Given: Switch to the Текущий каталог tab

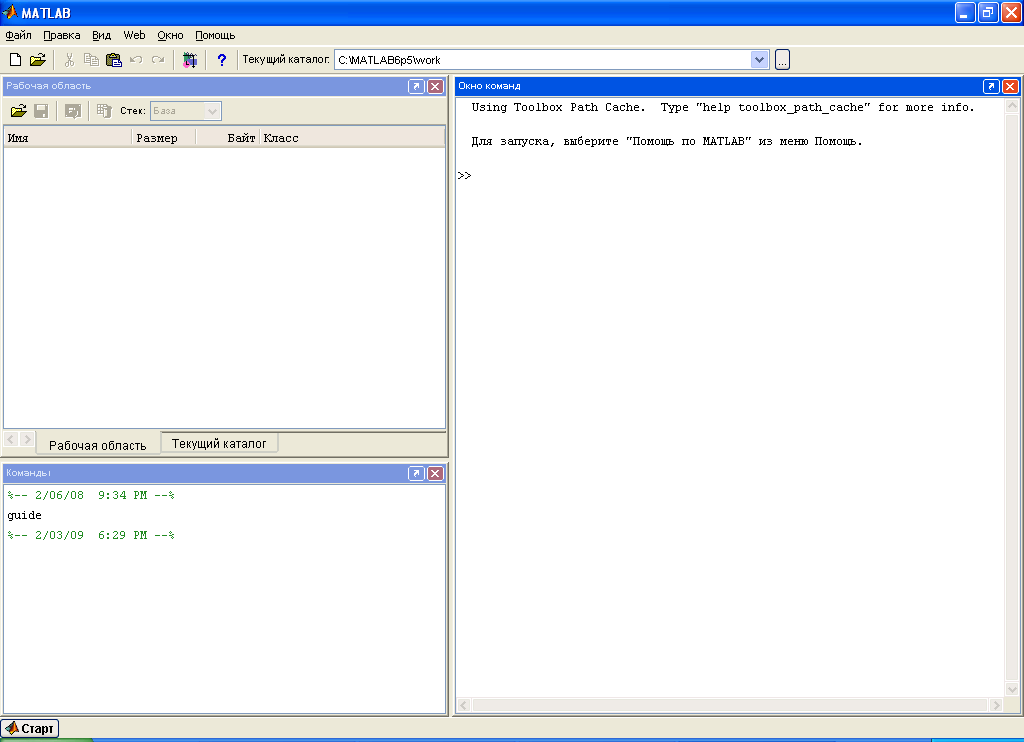Looking at the screenshot, I should pos(219,444).
